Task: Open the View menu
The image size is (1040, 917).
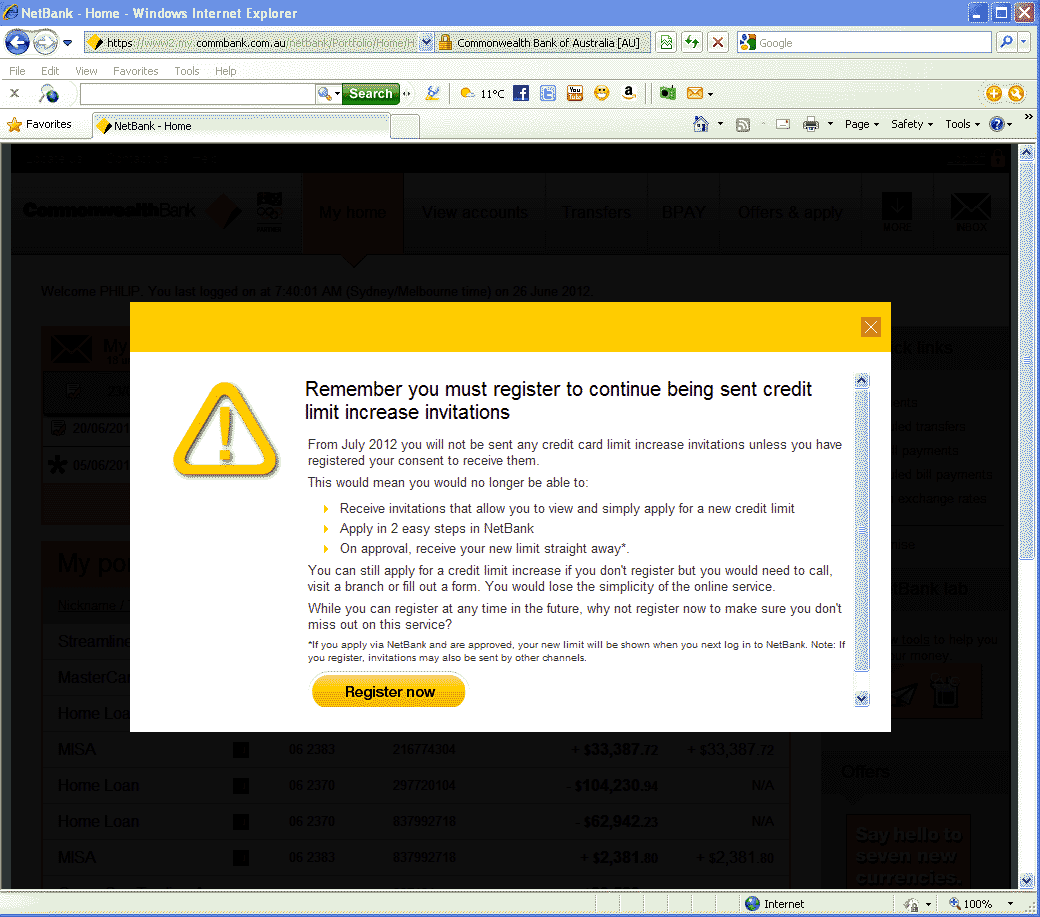Action: coord(86,71)
